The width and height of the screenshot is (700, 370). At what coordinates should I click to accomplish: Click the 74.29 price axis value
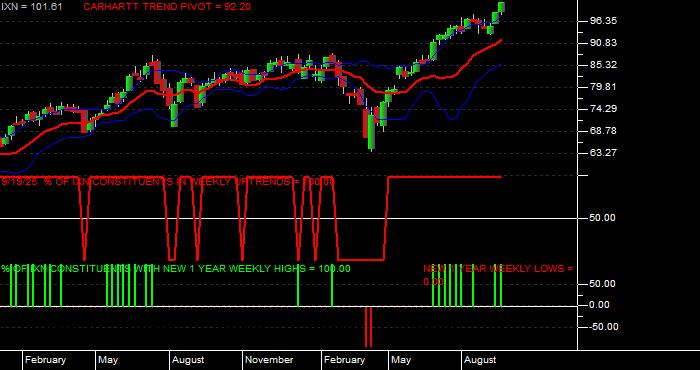tap(603, 108)
